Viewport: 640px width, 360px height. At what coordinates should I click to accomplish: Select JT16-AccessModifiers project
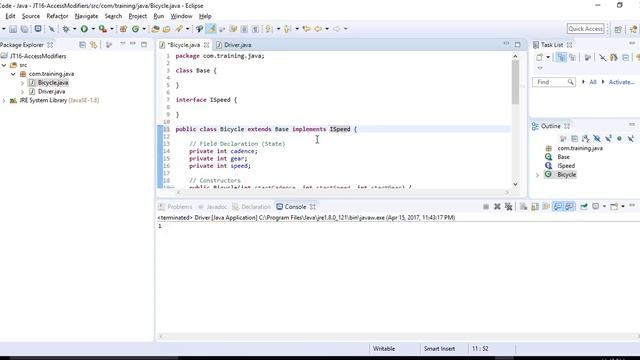[x=38, y=56]
